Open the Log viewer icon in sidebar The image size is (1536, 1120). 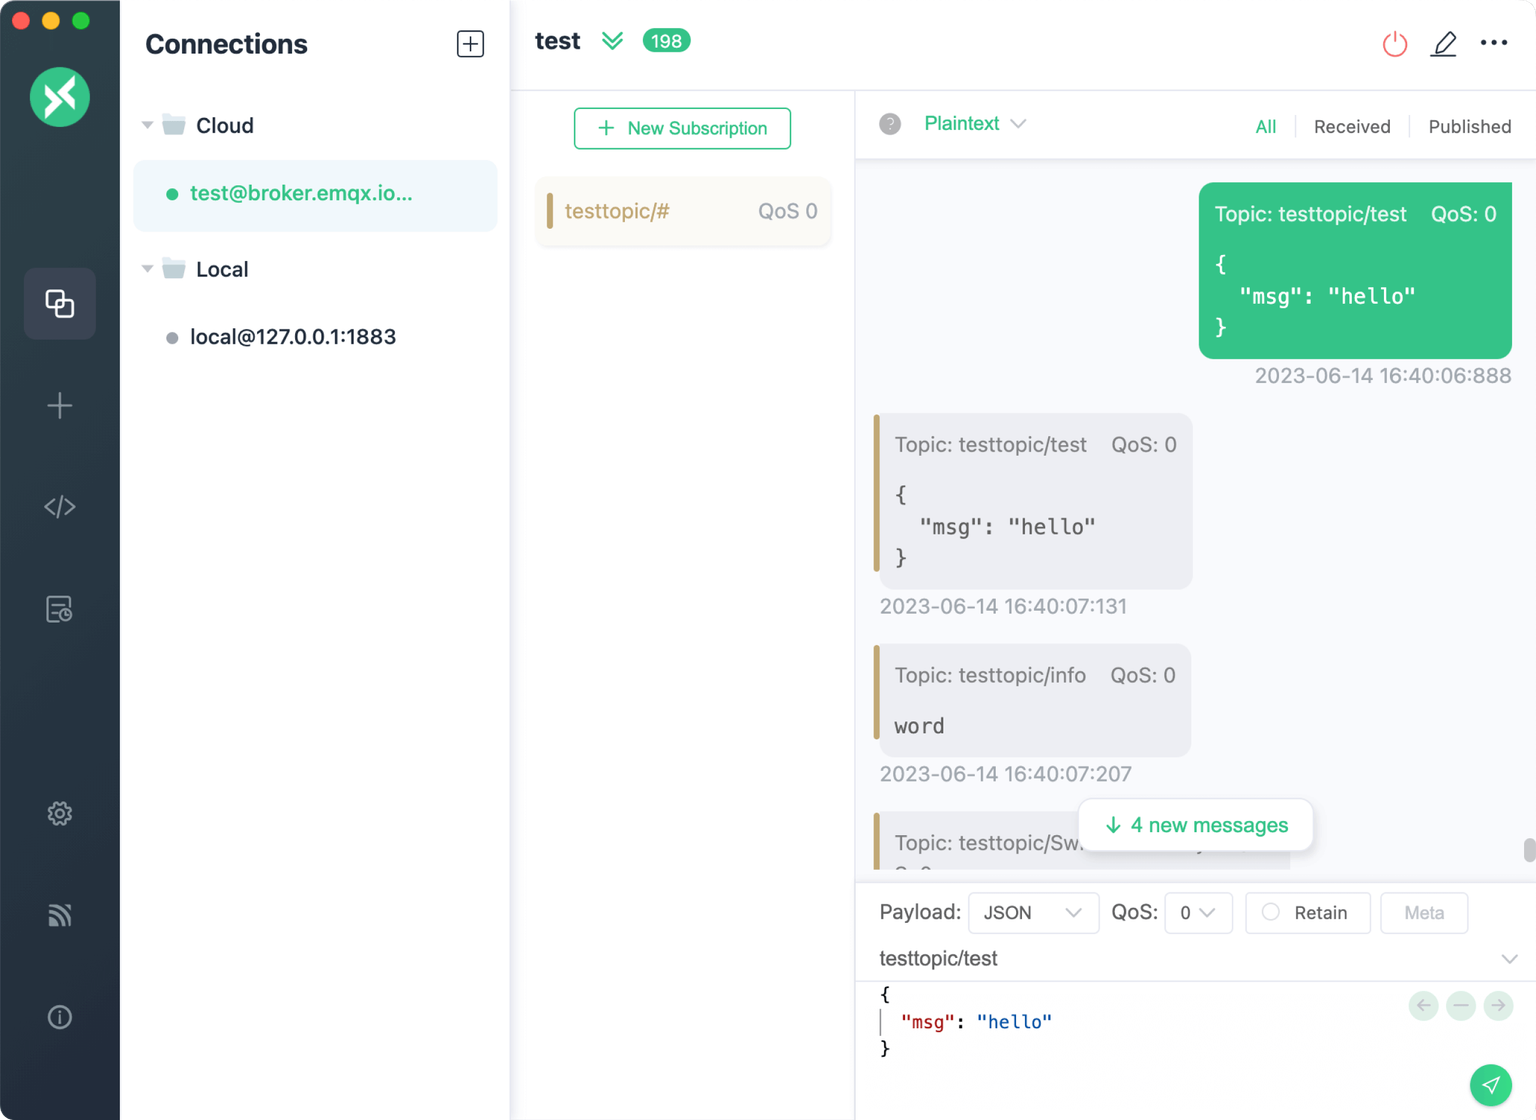(x=59, y=609)
